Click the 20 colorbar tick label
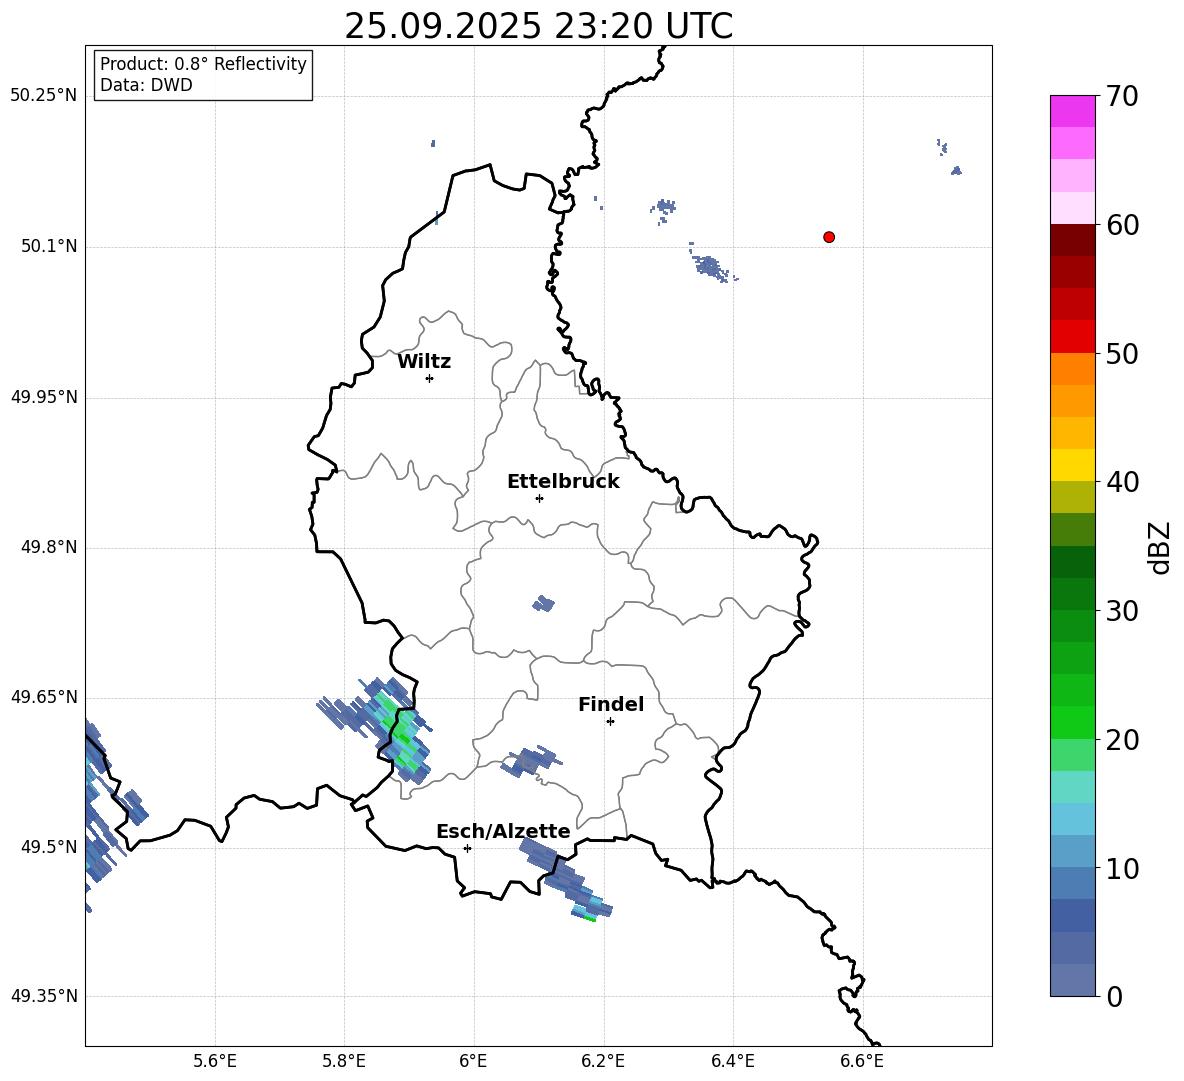This screenshot has width=1184, height=1081. [1122, 740]
